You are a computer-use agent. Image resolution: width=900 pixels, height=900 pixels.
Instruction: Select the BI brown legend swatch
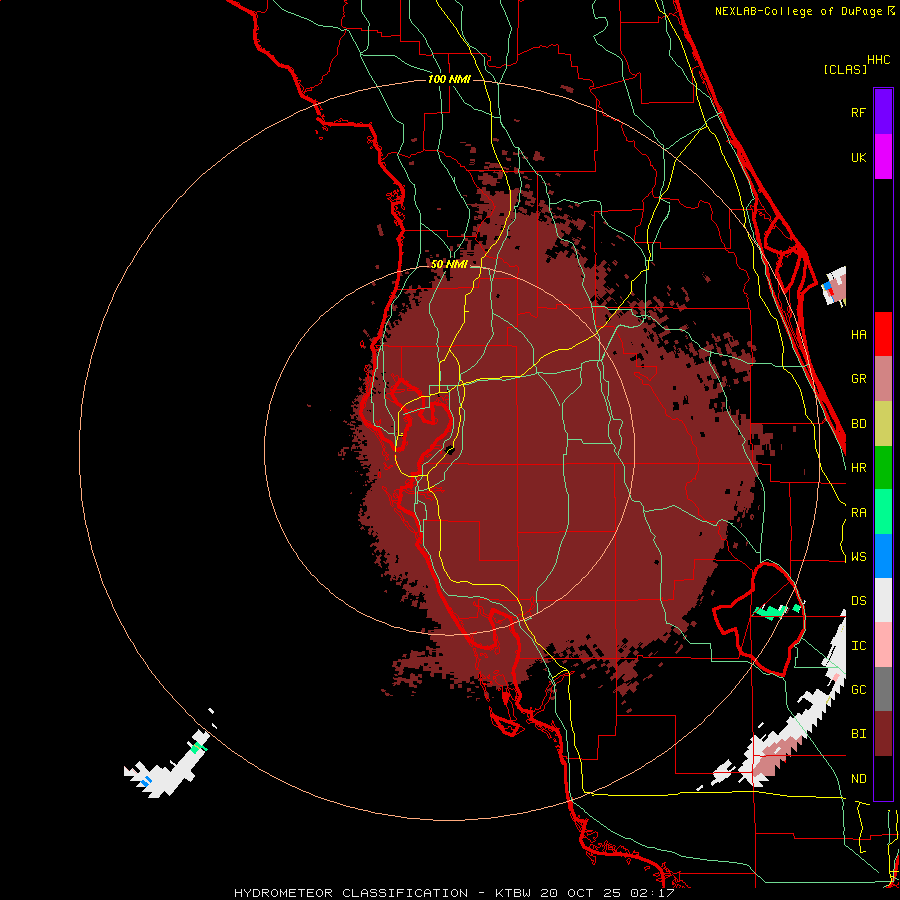(883, 734)
